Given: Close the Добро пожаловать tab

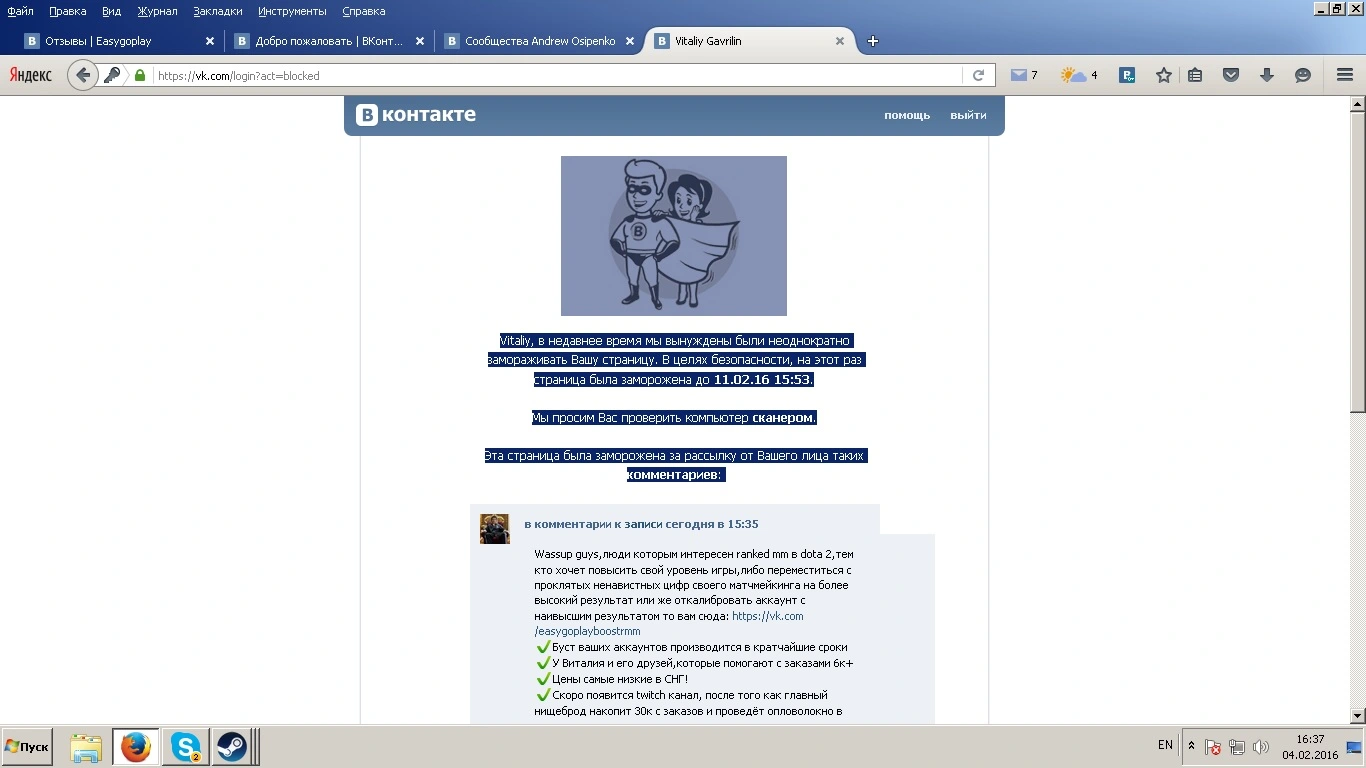Looking at the screenshot, I should (x=420, y=41).
